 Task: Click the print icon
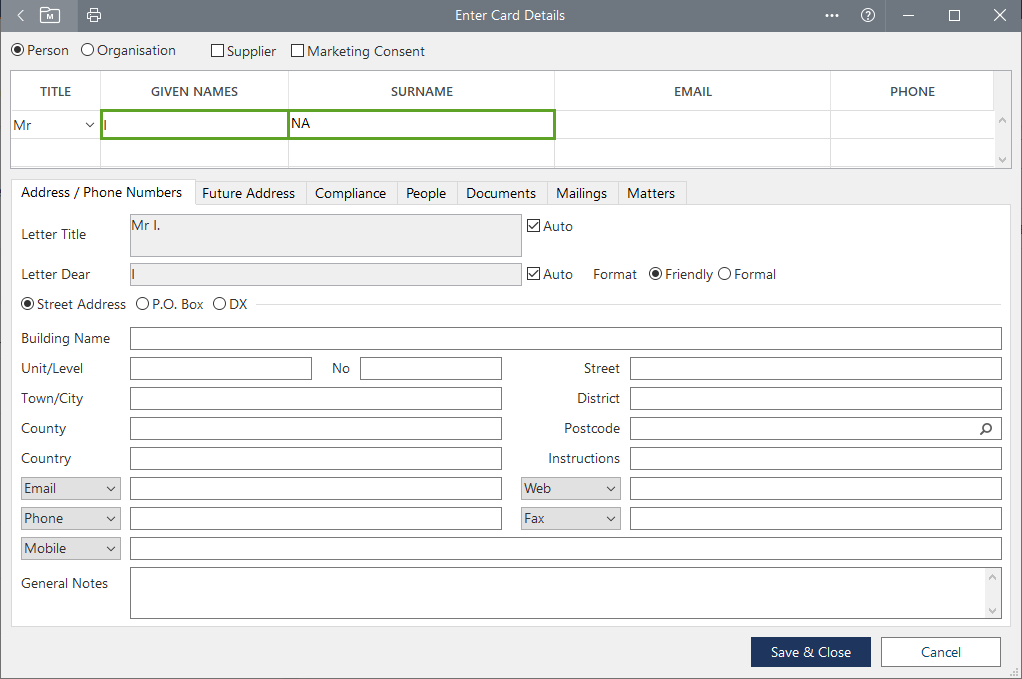point(94,15)
